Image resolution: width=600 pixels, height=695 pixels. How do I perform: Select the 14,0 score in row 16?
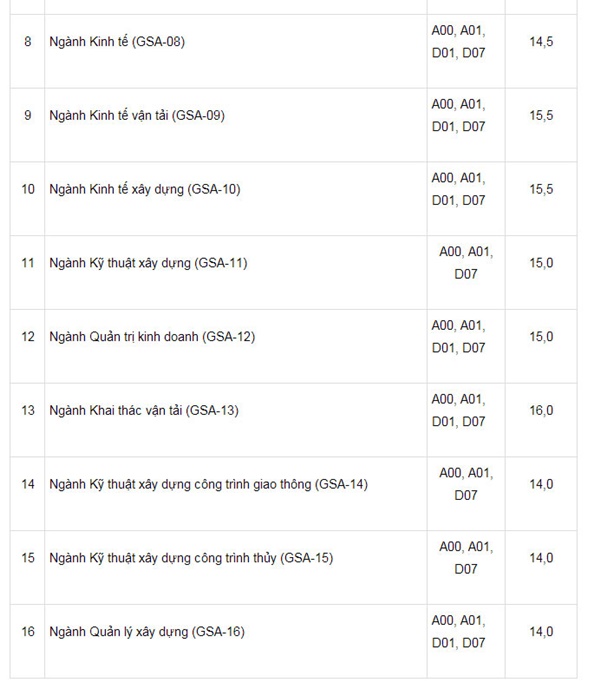tap(541, 632)
